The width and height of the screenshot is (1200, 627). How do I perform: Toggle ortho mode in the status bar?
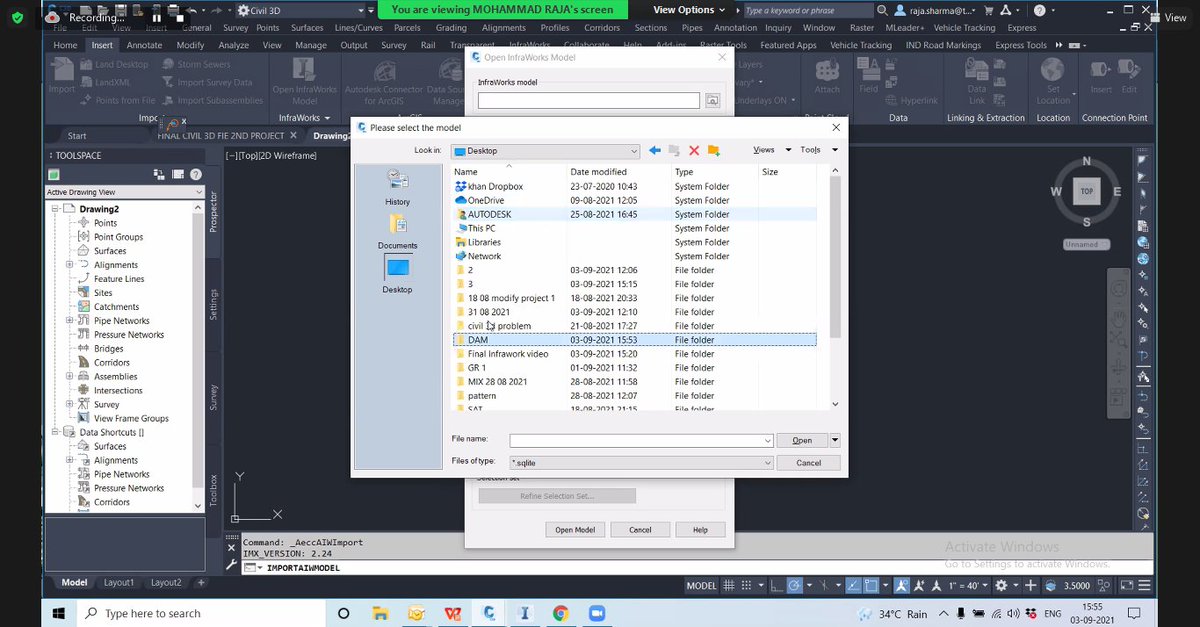[x=775, y=585]
